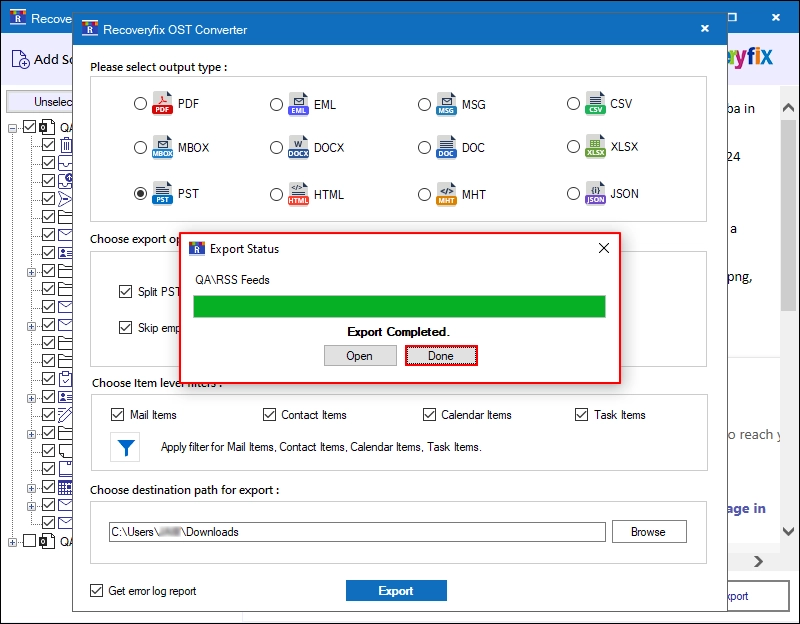This screenshot has height=624, width=800.
Task: Toggle the Calendar Items checkbox
Action: (x=429, y=414)
